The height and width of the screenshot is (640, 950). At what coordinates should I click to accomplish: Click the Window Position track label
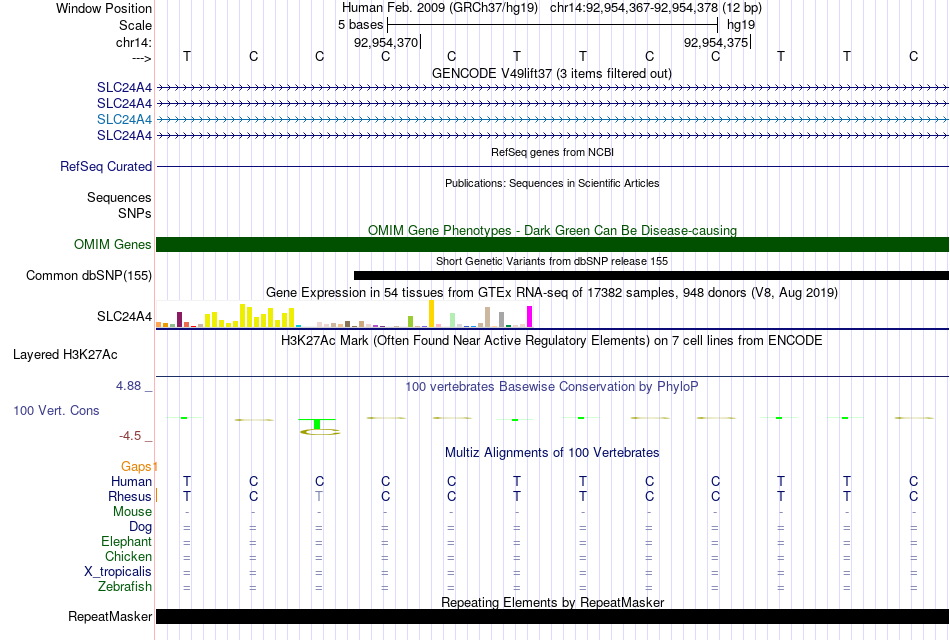(104, 8)
